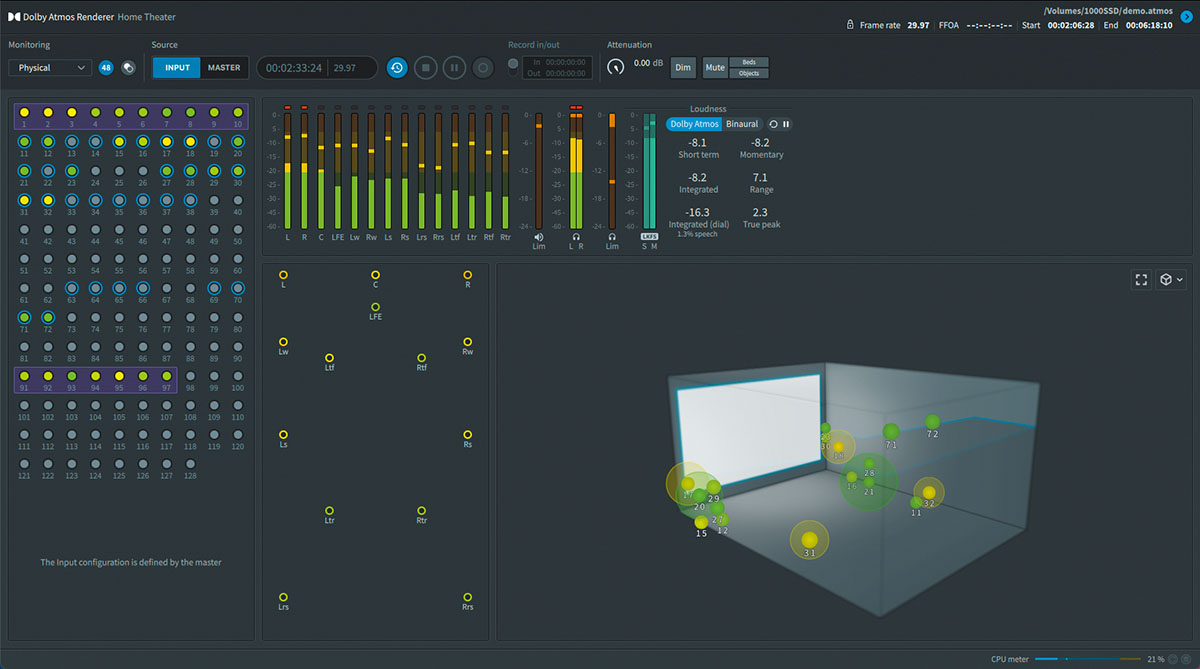Click the C speaker in the layout

375,274
